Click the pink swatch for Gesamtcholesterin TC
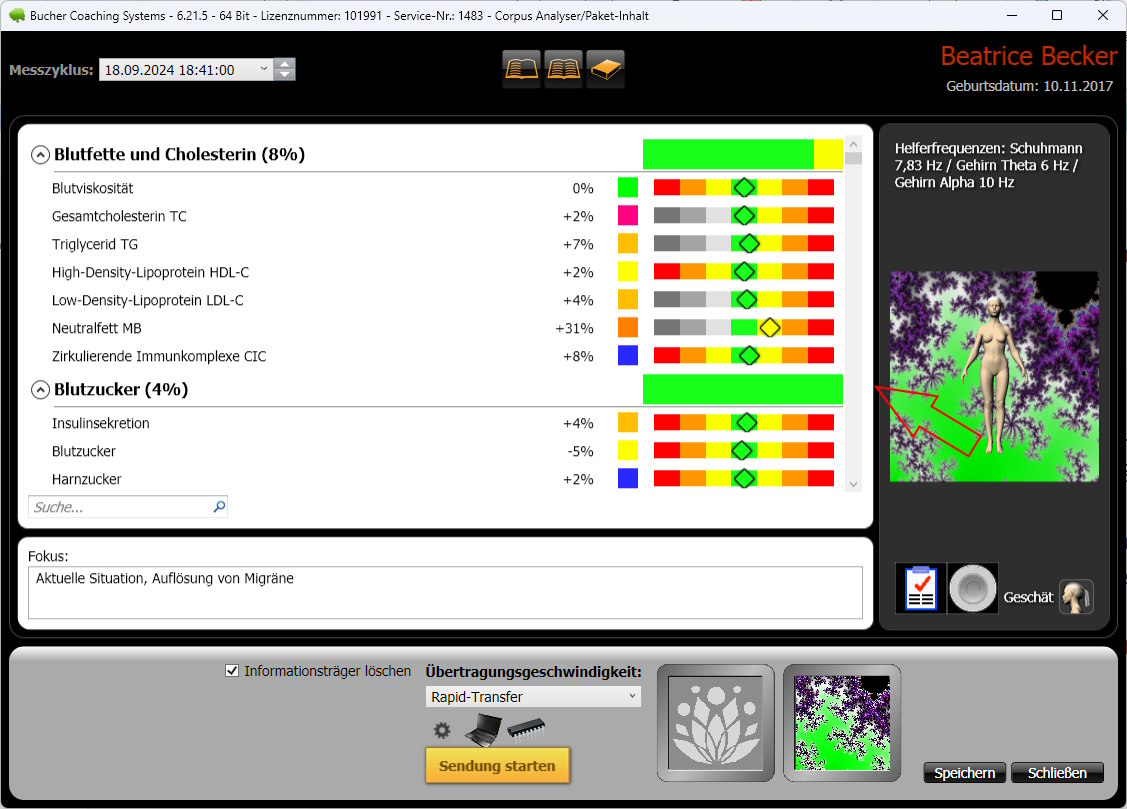The height and width of the screenshot is (809, 1127). pyautogui.click(x=628, y=216)
